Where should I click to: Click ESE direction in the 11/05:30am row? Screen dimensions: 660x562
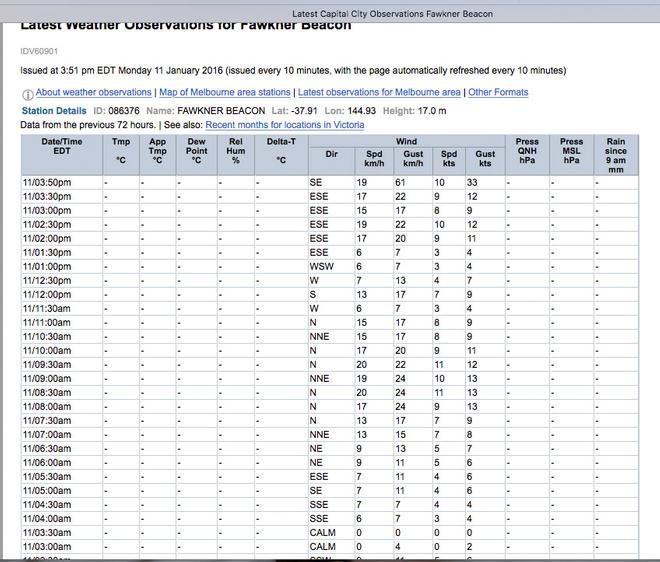(x=319, y=477)
